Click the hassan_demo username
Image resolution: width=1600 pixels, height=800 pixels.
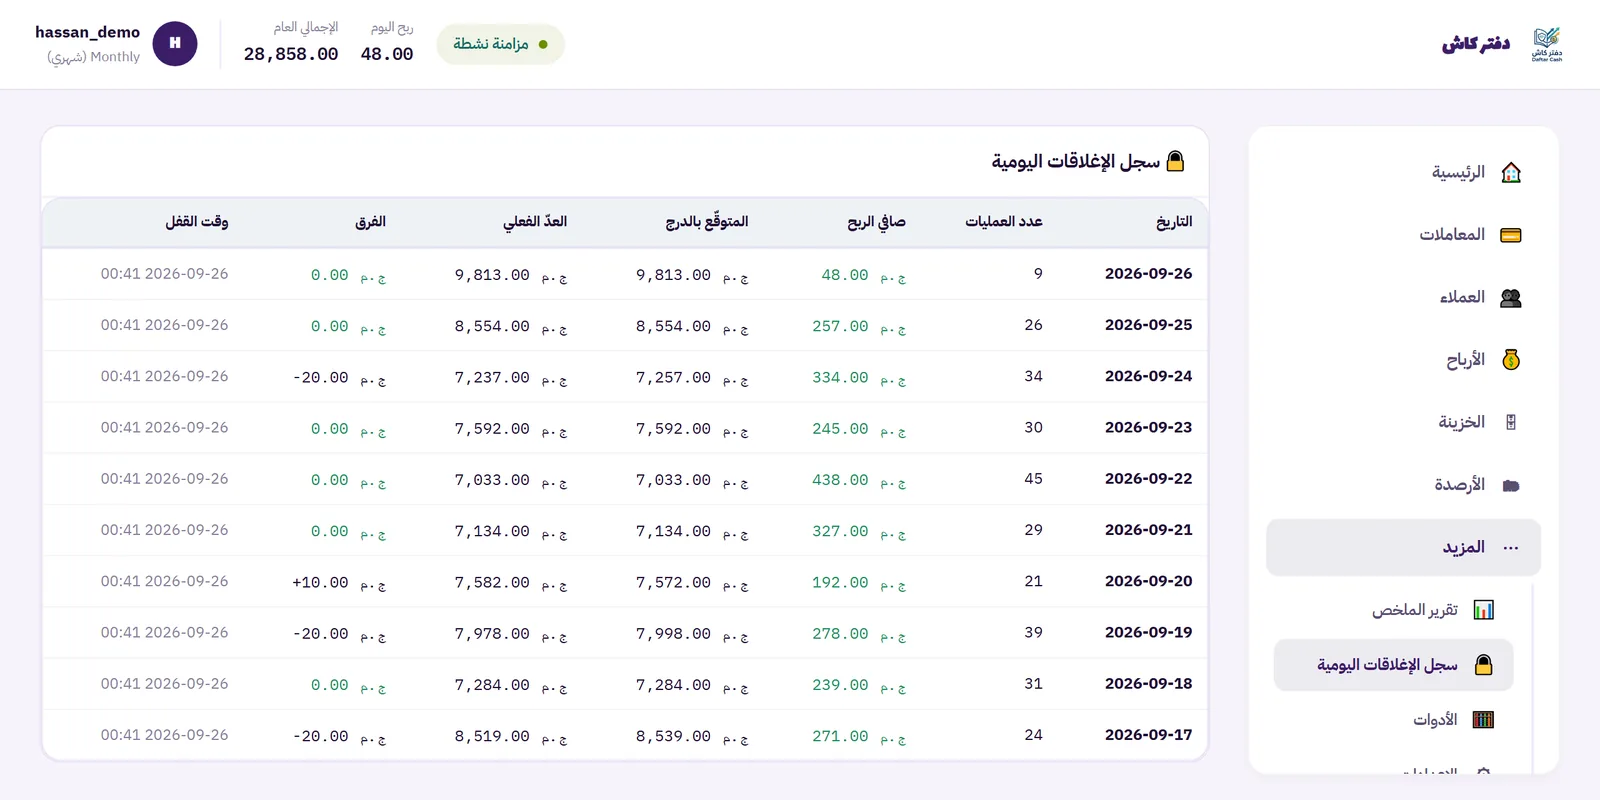tap(87, 32)
